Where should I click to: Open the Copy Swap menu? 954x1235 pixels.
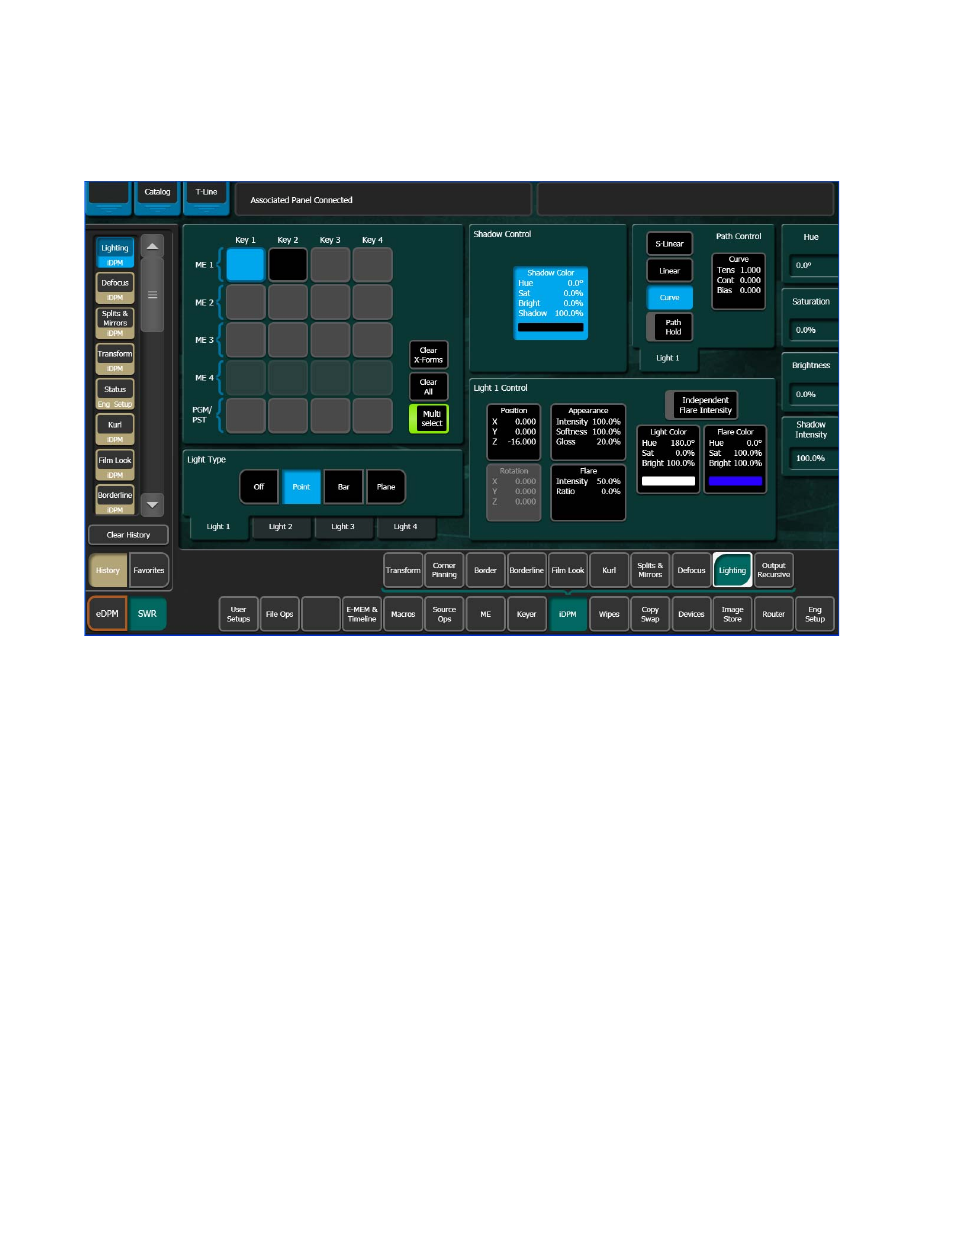(650, 614)
